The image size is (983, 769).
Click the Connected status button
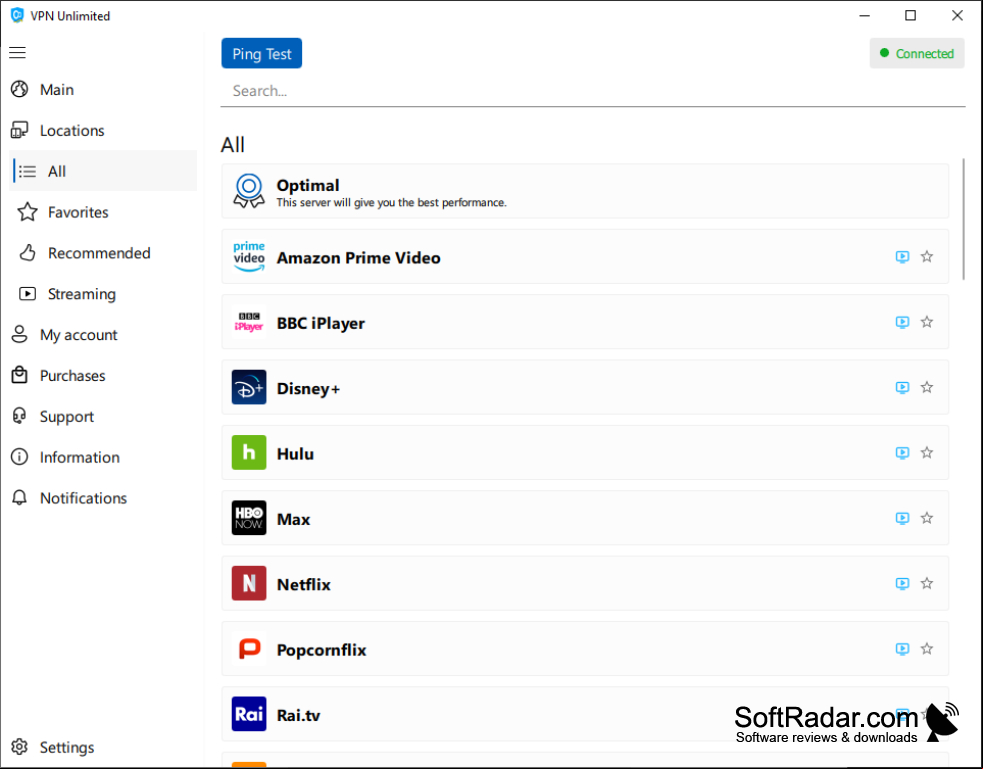coord(917,53)
